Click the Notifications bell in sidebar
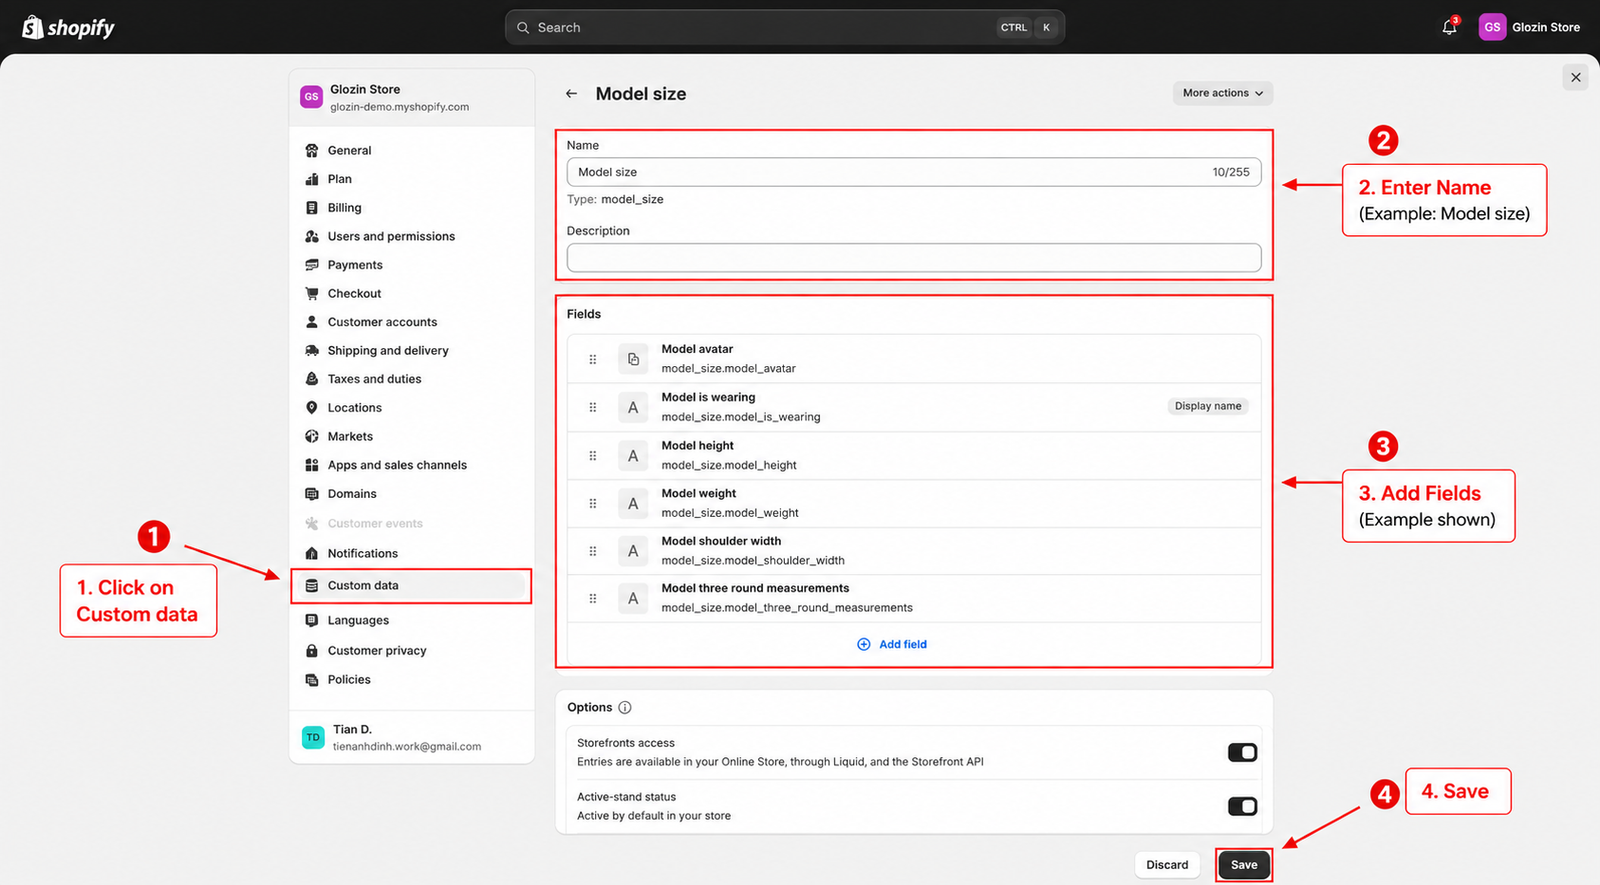 click(312, 553)
